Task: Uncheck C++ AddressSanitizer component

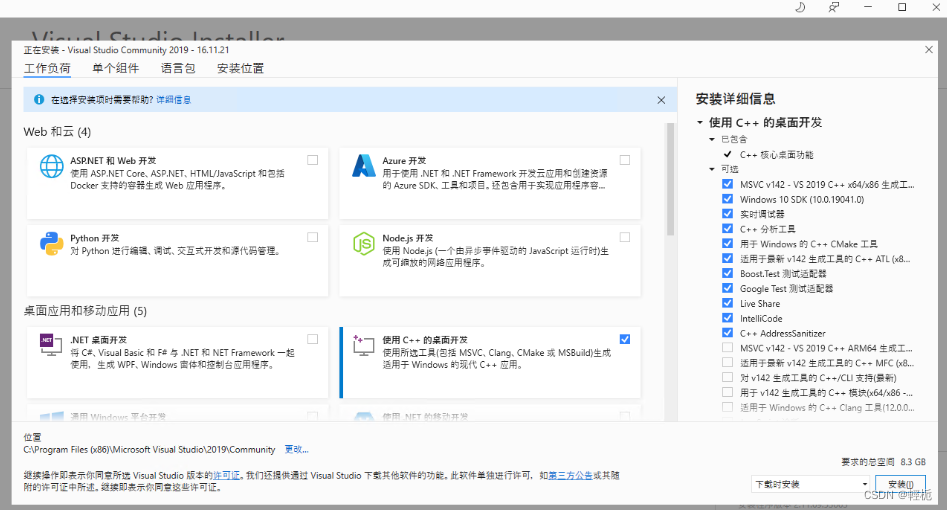Action: click(x=727, y=333)
